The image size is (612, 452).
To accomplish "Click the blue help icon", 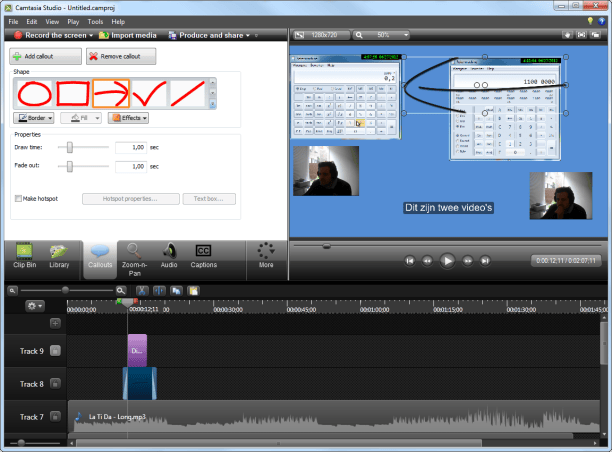I will (601, 21).
